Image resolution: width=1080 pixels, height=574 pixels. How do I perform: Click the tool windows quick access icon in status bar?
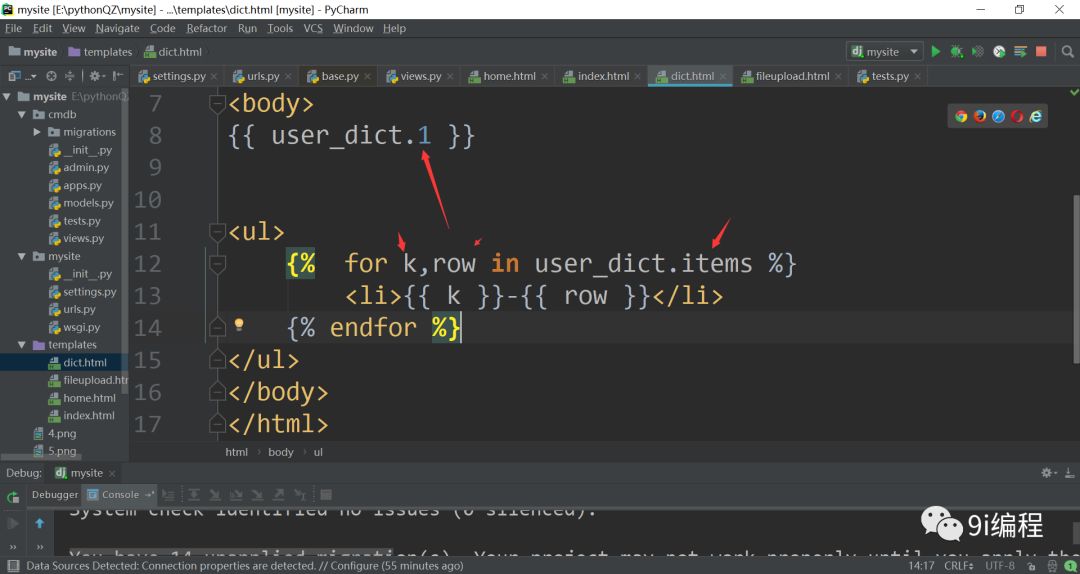12,566
